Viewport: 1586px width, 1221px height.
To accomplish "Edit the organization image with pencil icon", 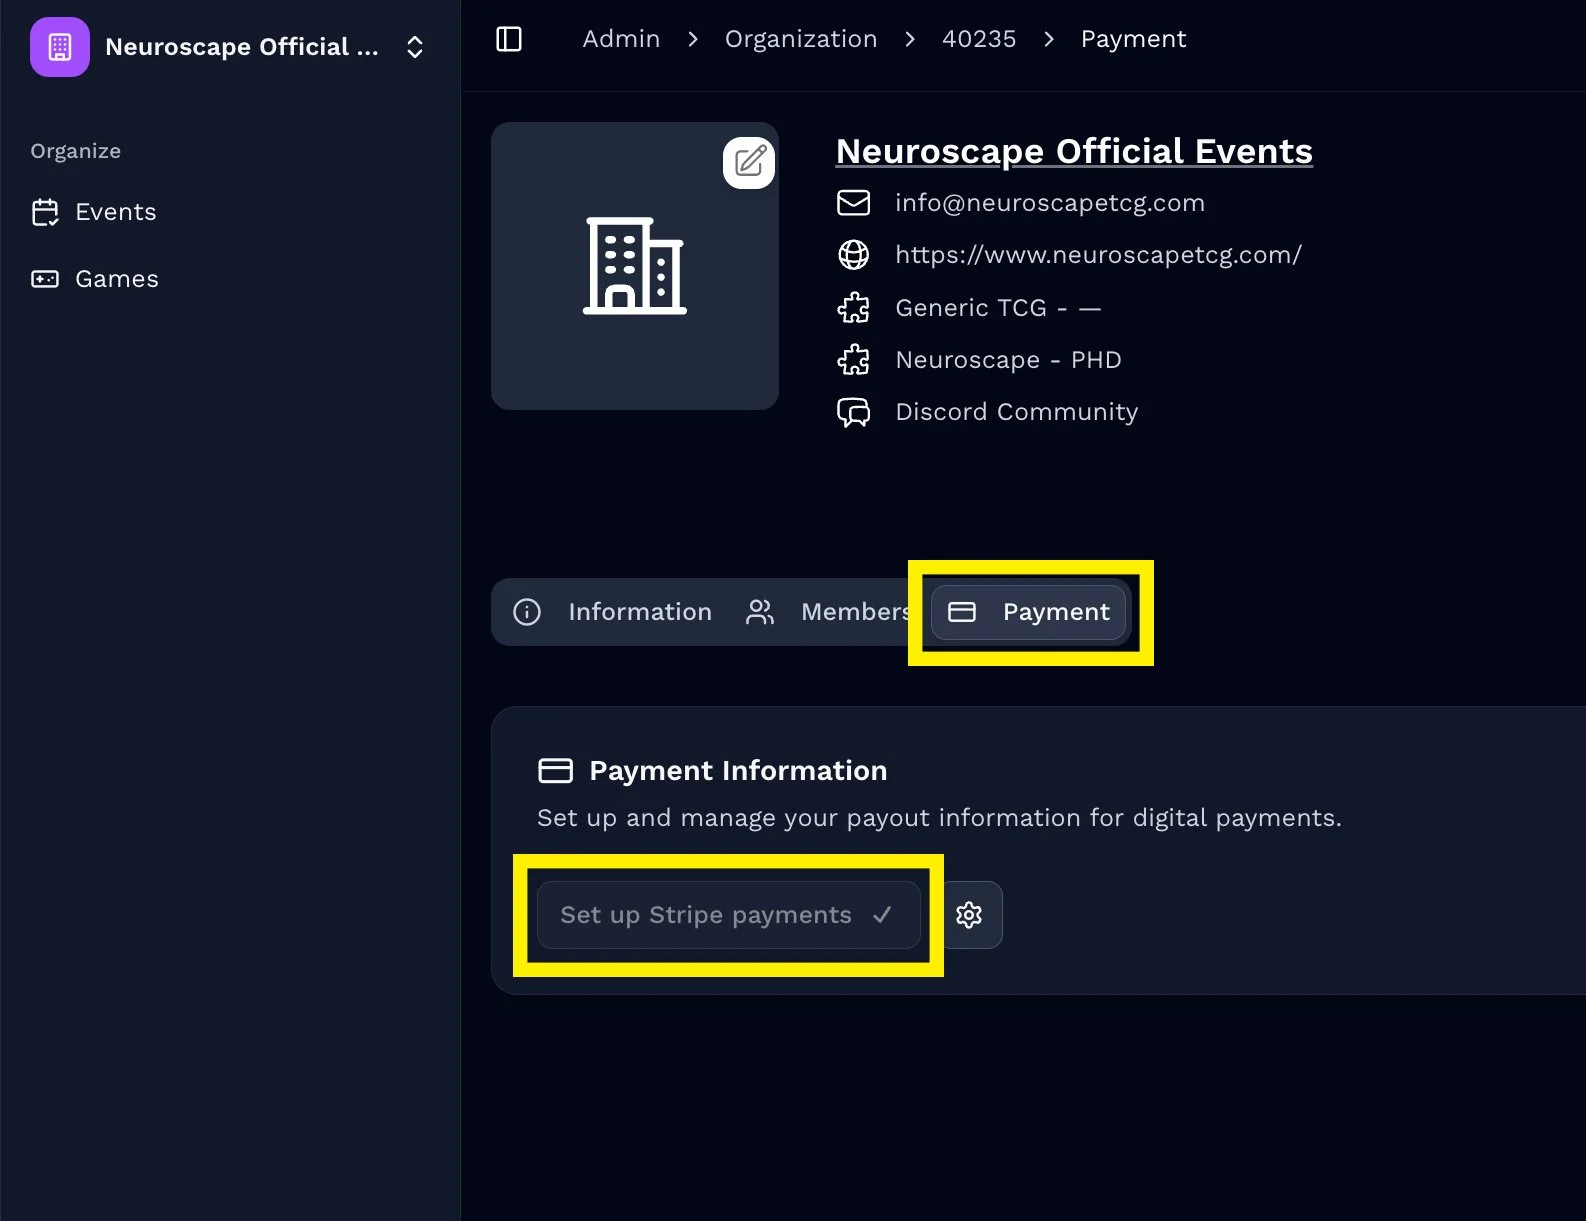I will (749, 162).
